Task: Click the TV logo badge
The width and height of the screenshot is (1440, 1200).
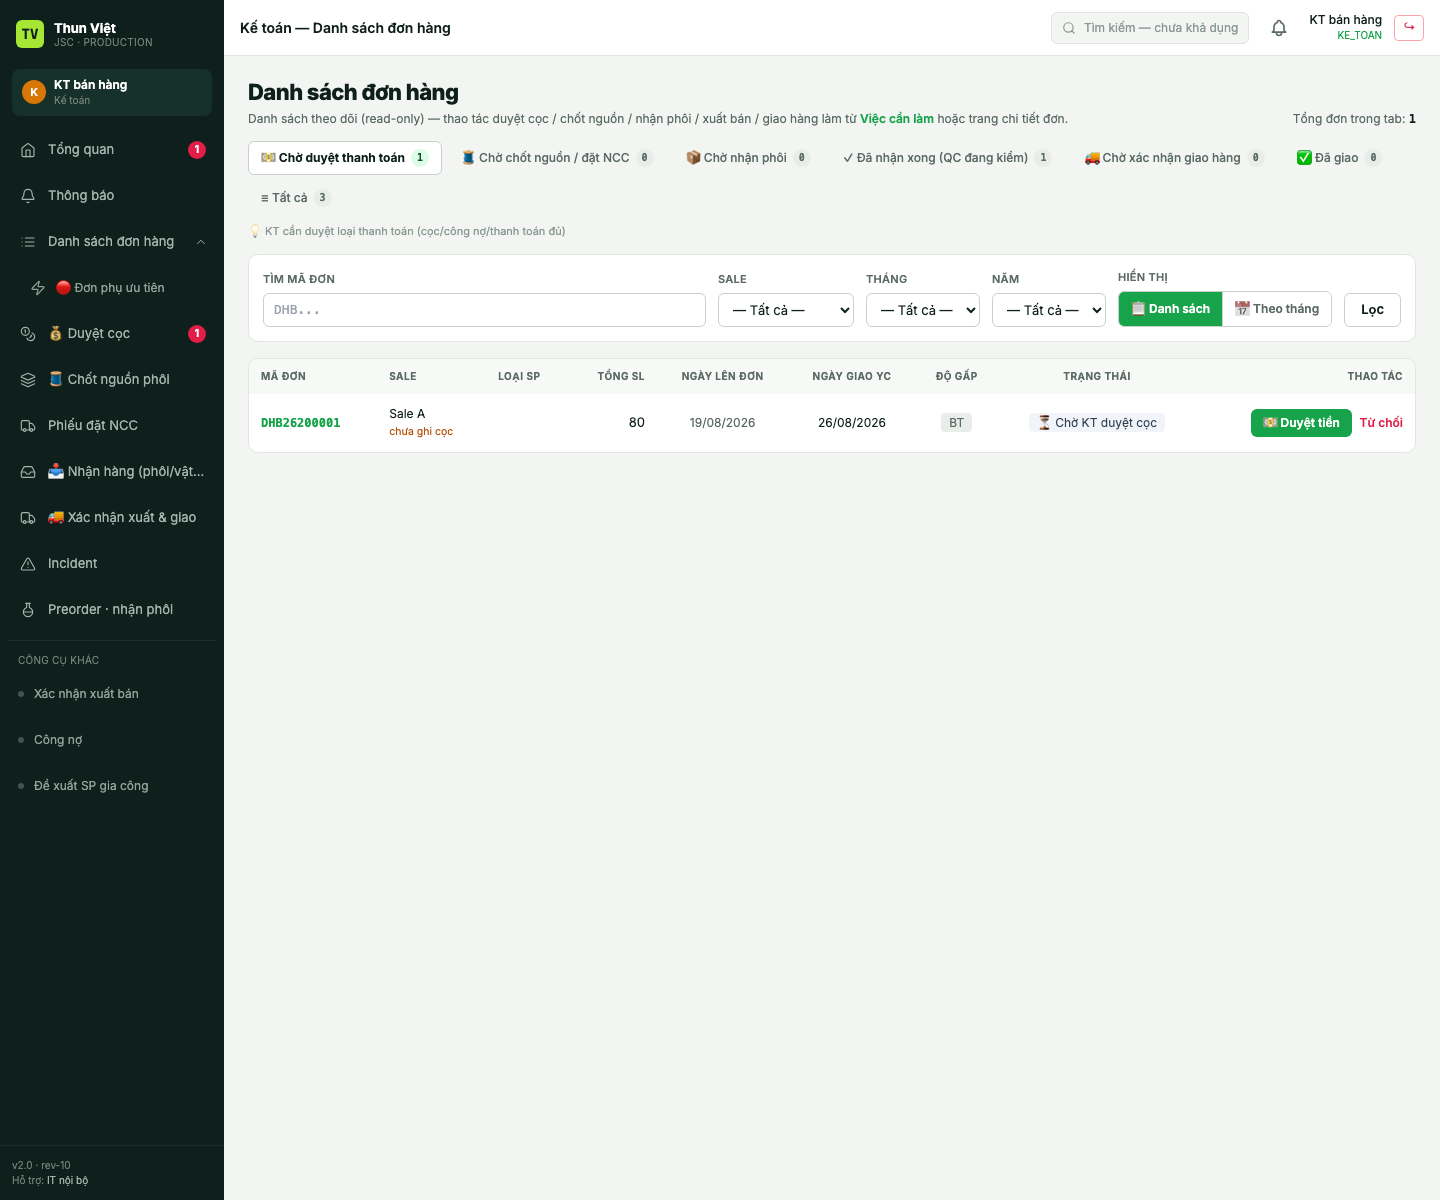Action: [x=30, y=34]
